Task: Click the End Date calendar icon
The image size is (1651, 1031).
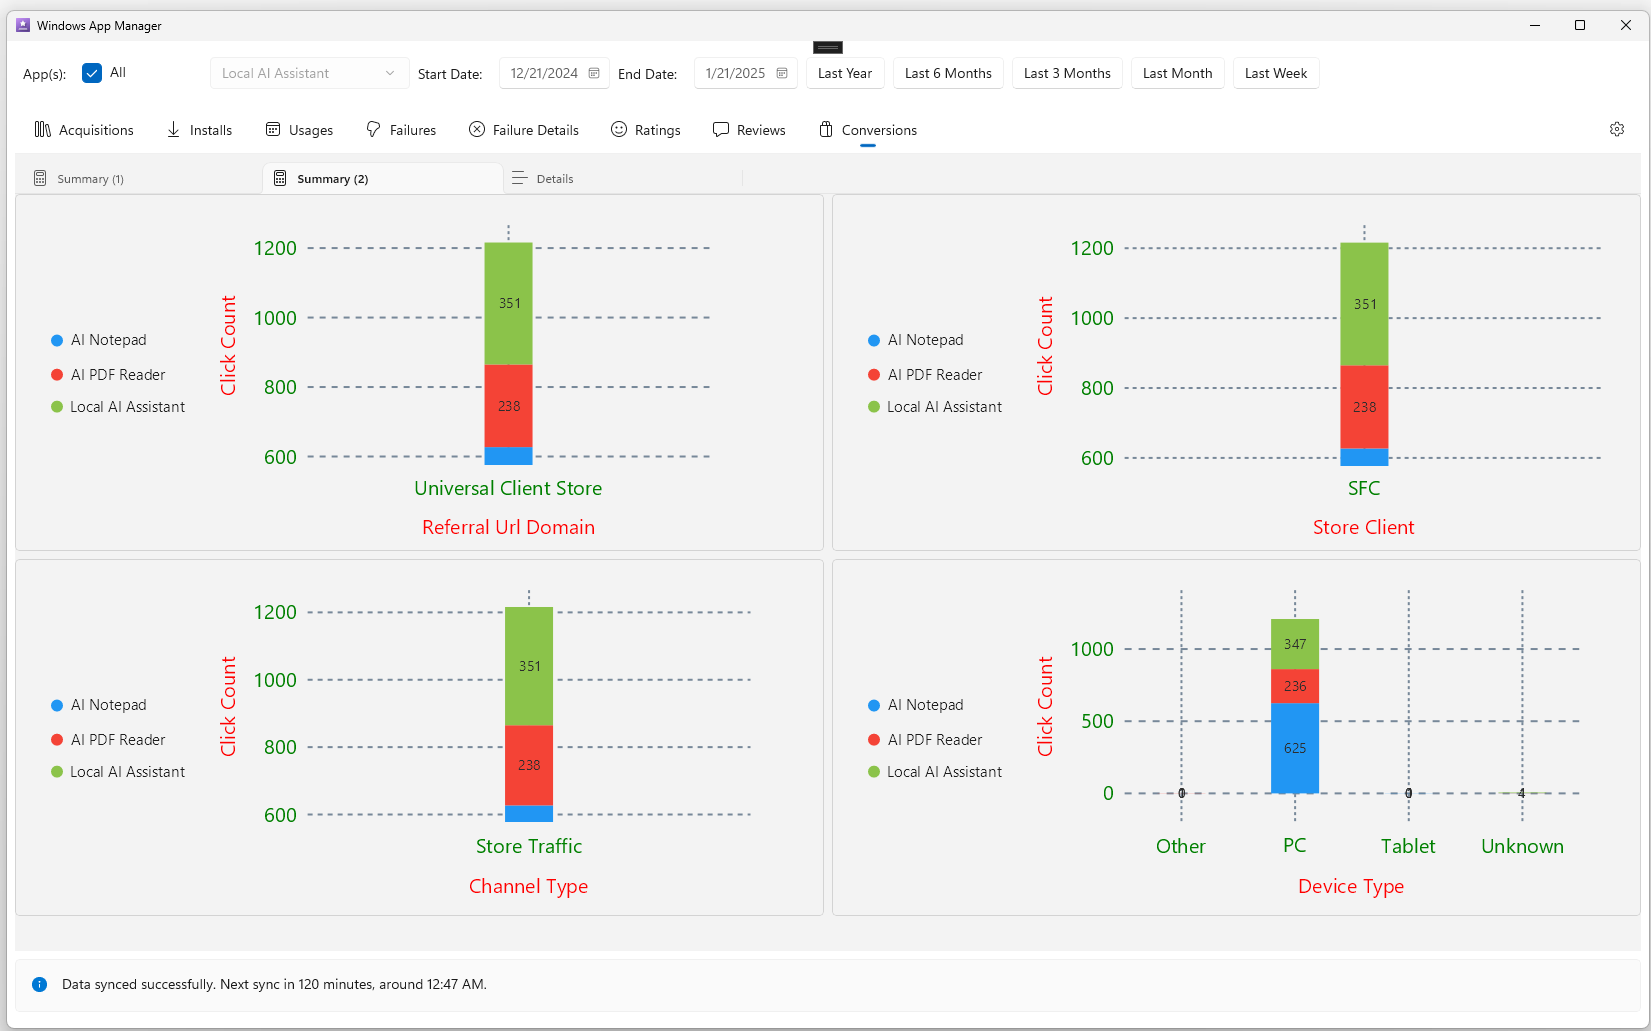Action: click(782, 73)
